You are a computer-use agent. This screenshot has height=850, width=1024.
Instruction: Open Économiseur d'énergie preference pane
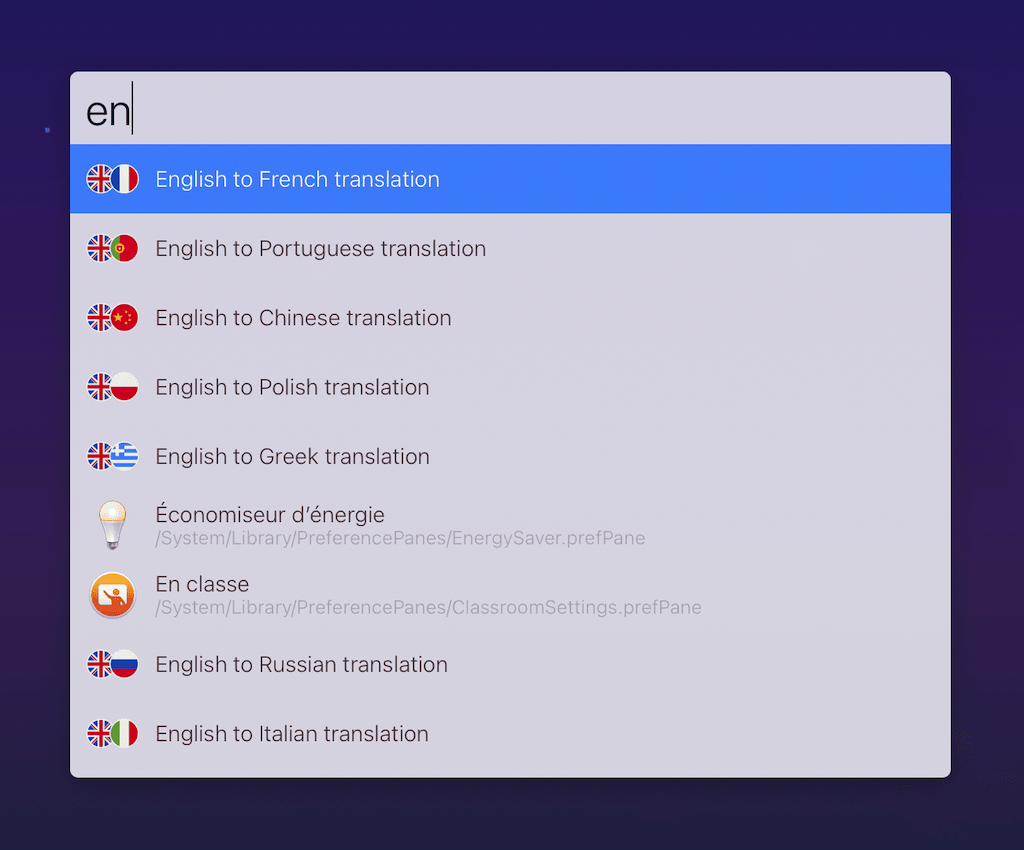[270, 515]
